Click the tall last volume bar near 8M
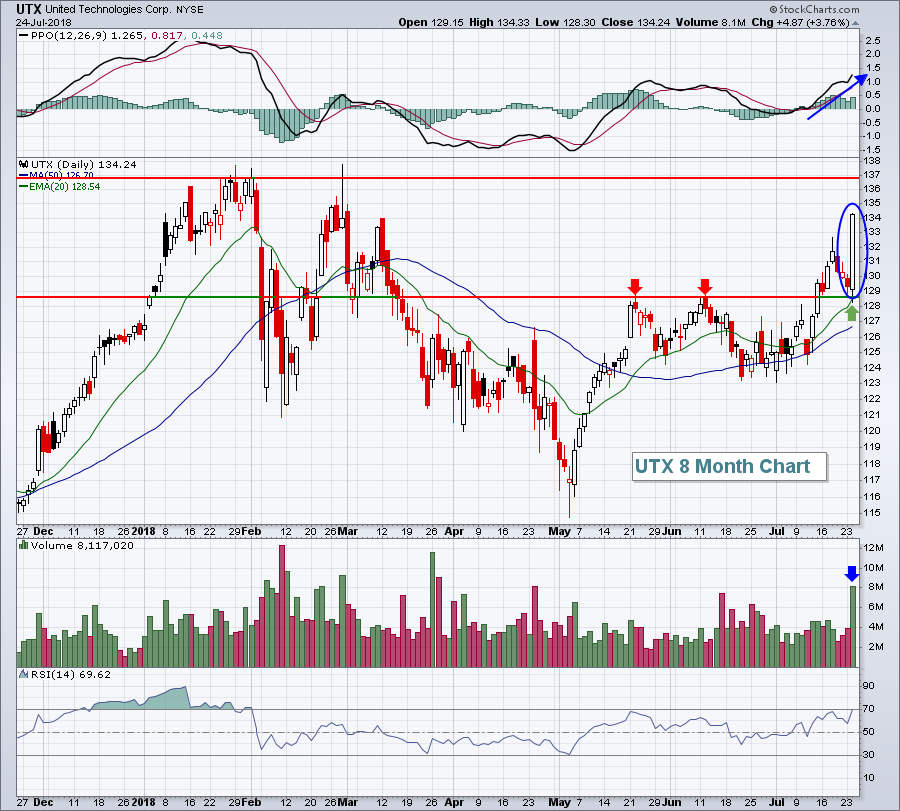Viewport: 900px width, 811px height. coord(853,626)
